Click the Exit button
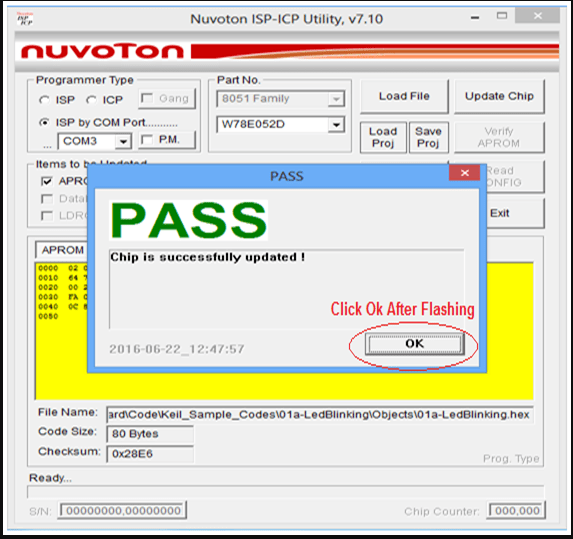This screenshot has width=573, height=539. coord(515,213)
